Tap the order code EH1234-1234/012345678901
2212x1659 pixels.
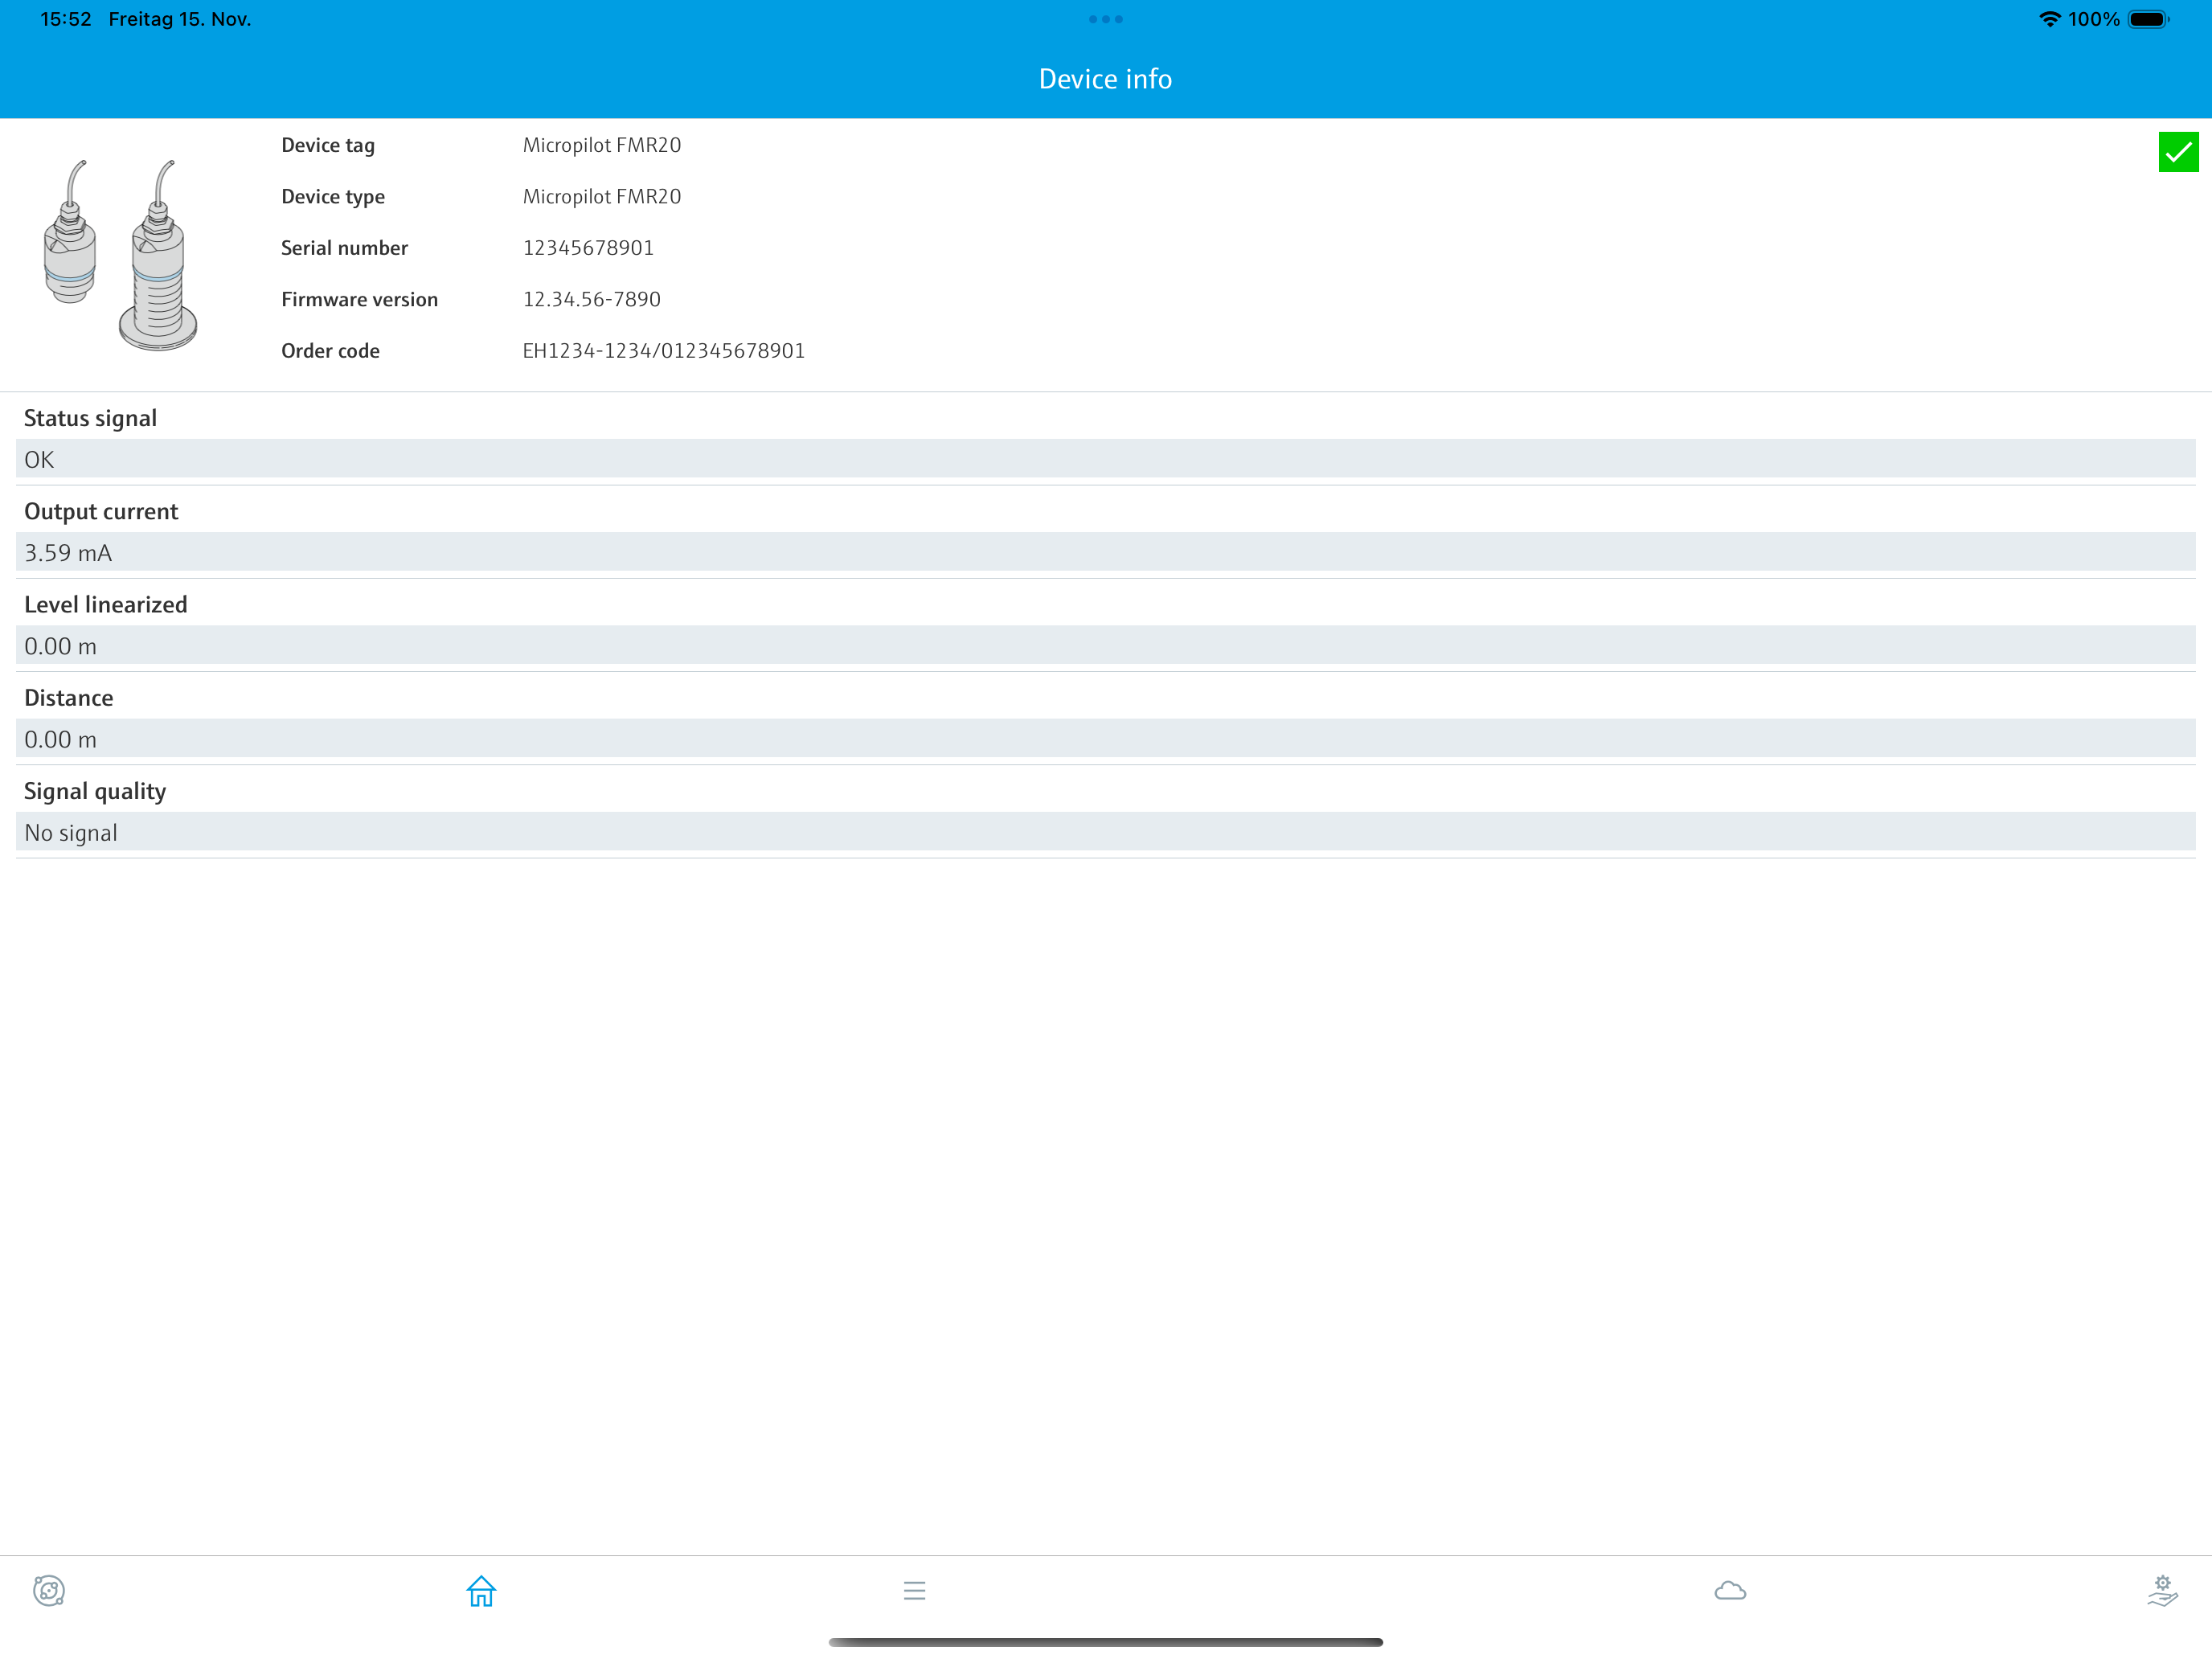point(663,351)
